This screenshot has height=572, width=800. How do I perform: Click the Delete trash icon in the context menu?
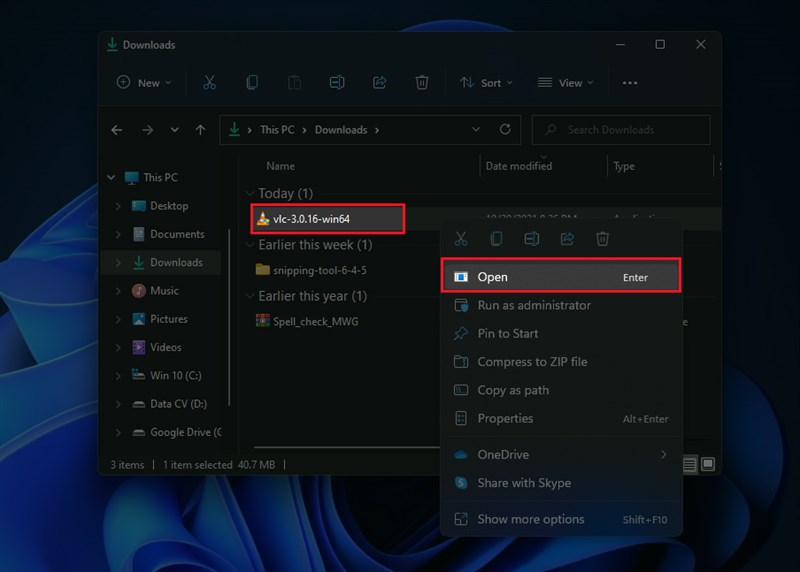click(x=603, y=239)
